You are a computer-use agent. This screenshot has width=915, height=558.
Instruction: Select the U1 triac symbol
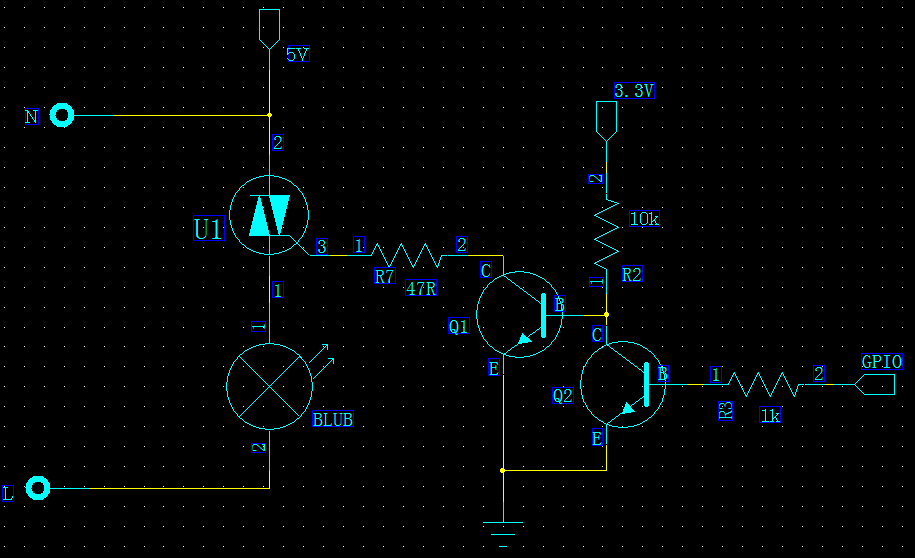pyautogui.click(x=268, y=215)
